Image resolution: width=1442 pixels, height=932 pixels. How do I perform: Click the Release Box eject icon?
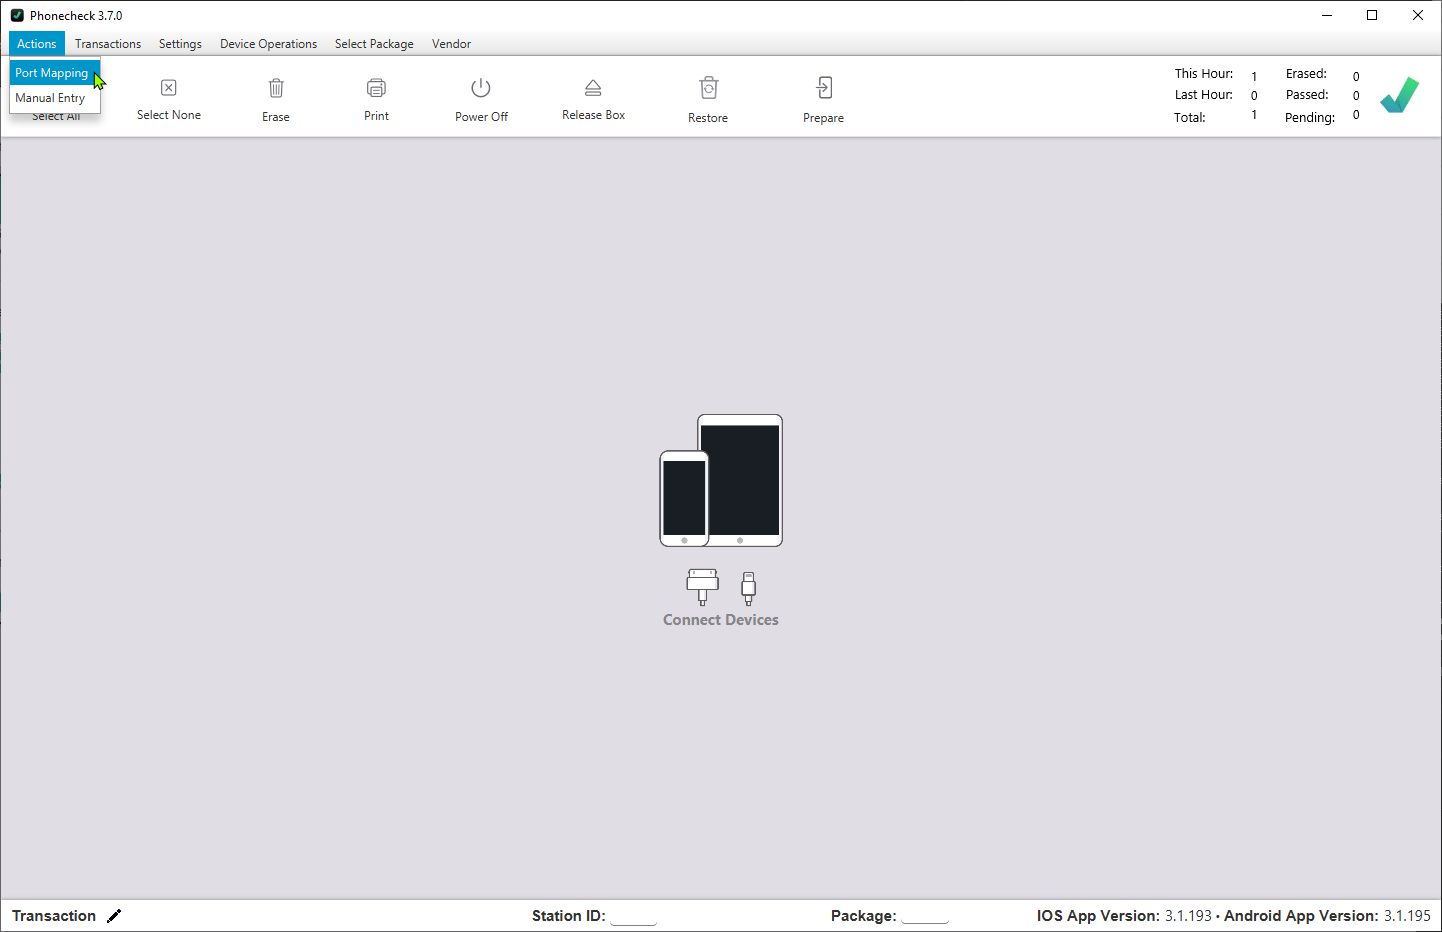593,88
